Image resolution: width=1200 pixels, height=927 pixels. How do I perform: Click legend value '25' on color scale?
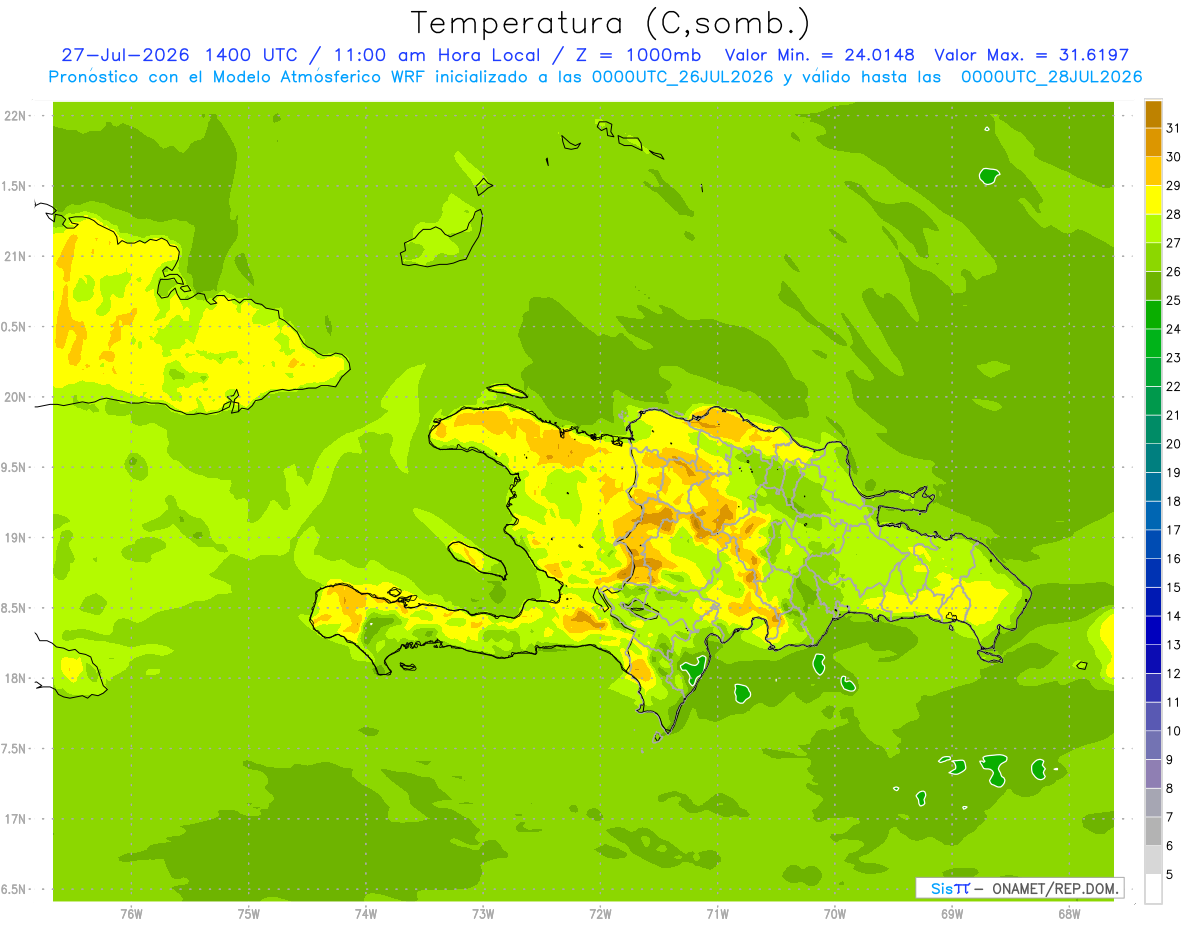coord(1173,300)
